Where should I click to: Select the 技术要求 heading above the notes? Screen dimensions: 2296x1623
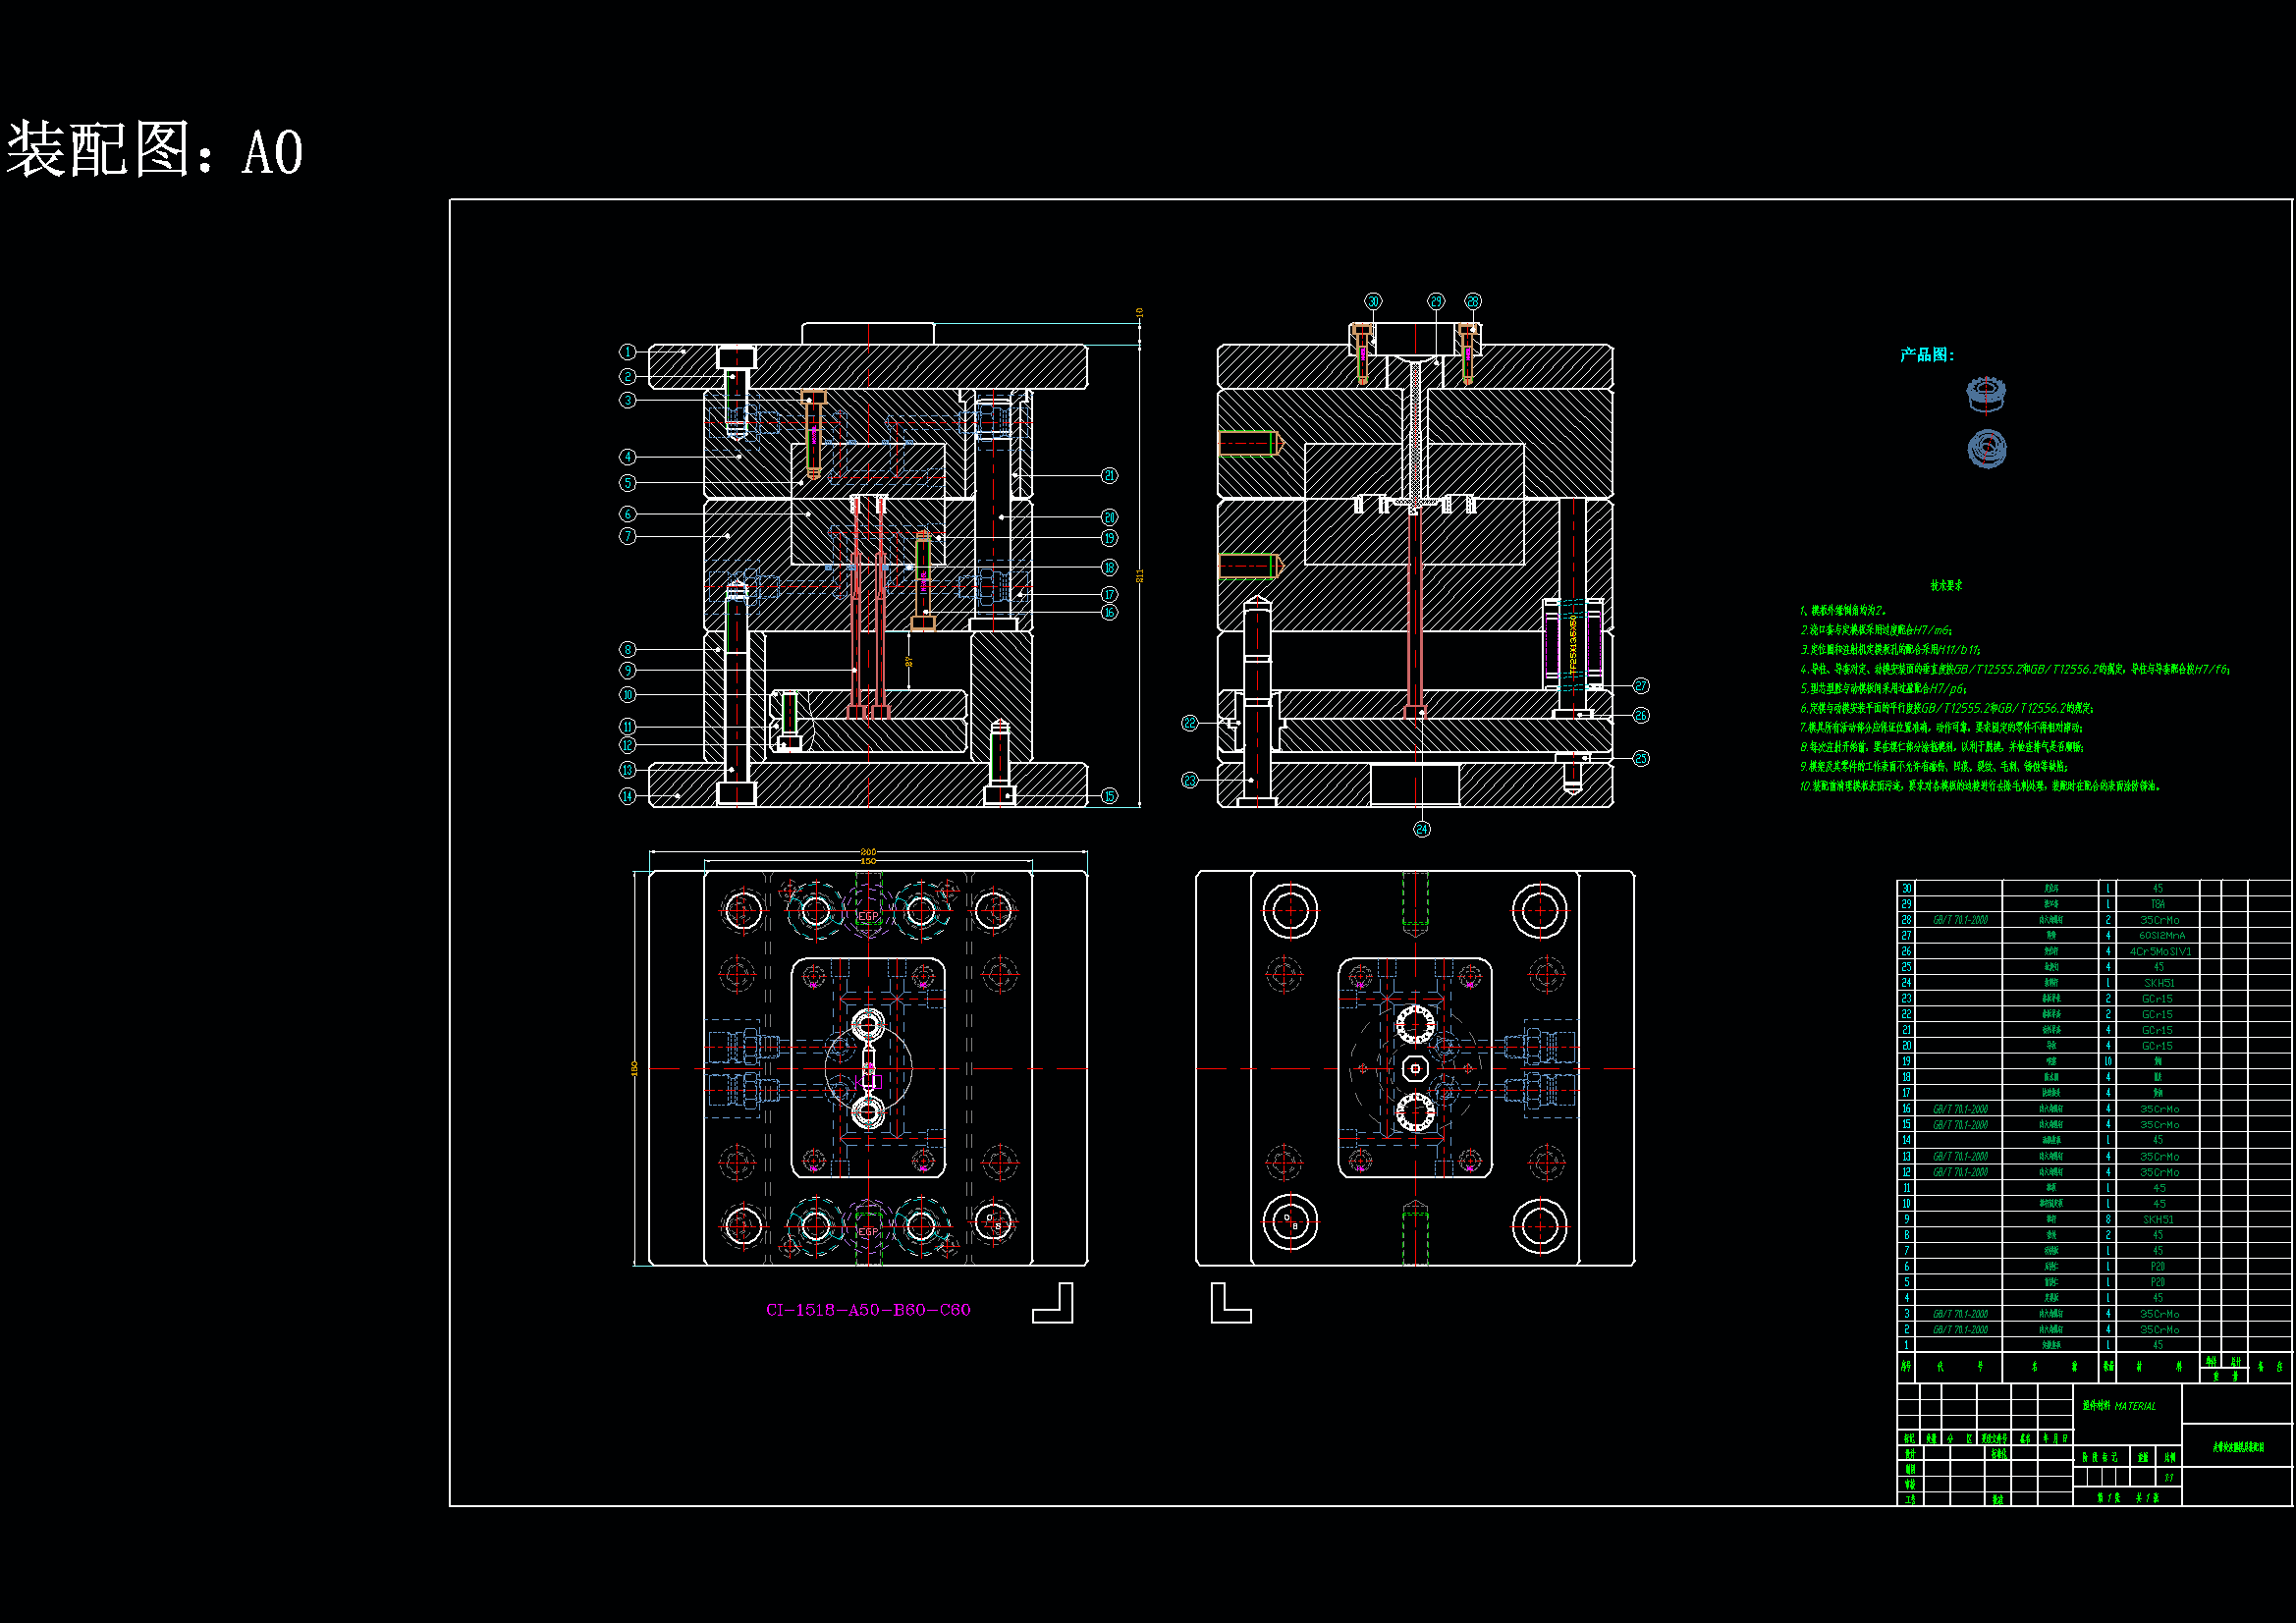[x=1946, y=586]
